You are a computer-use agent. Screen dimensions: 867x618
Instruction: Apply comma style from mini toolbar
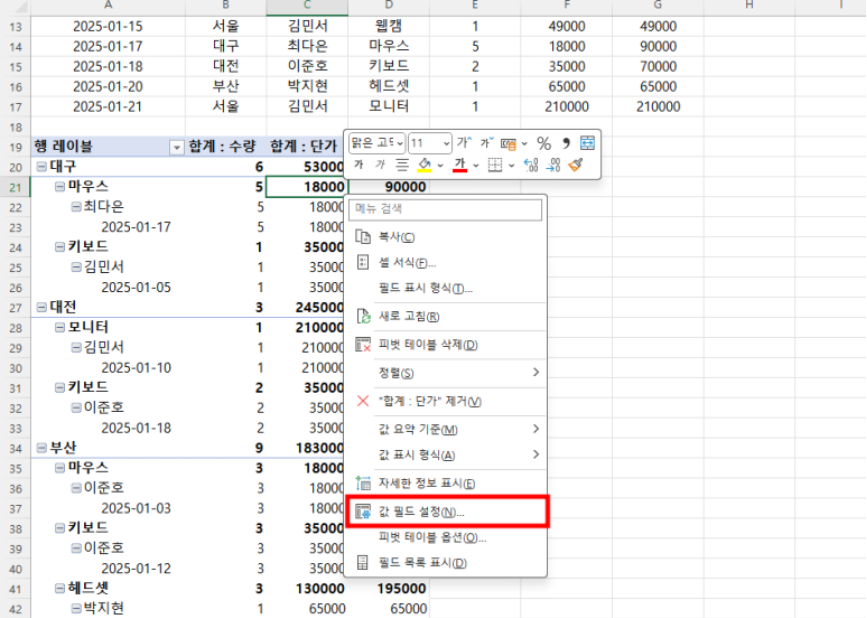point(566,143)
